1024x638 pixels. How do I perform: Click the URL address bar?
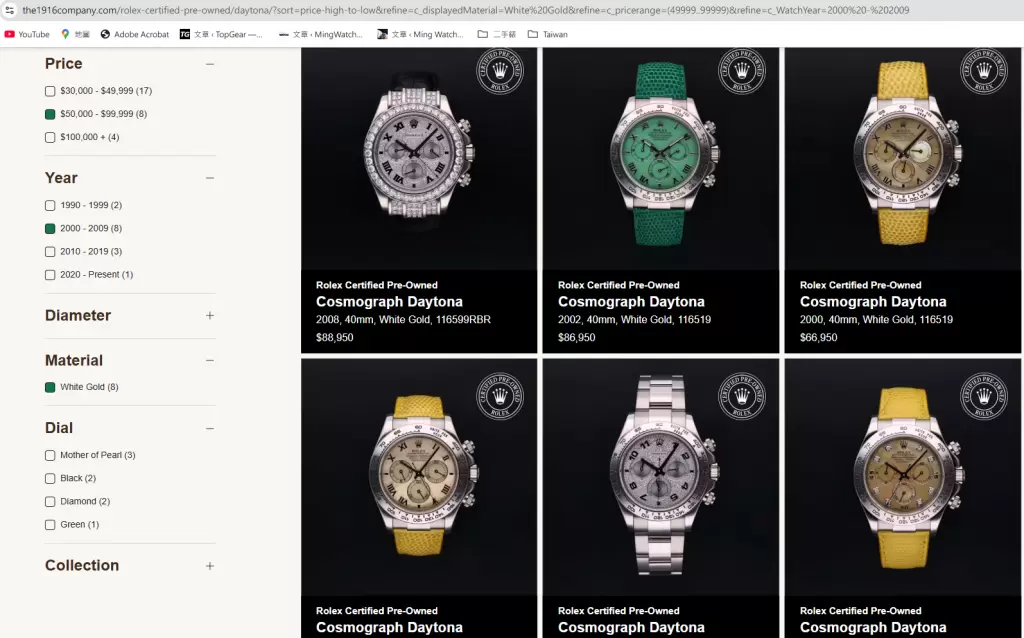coord(500,10)
